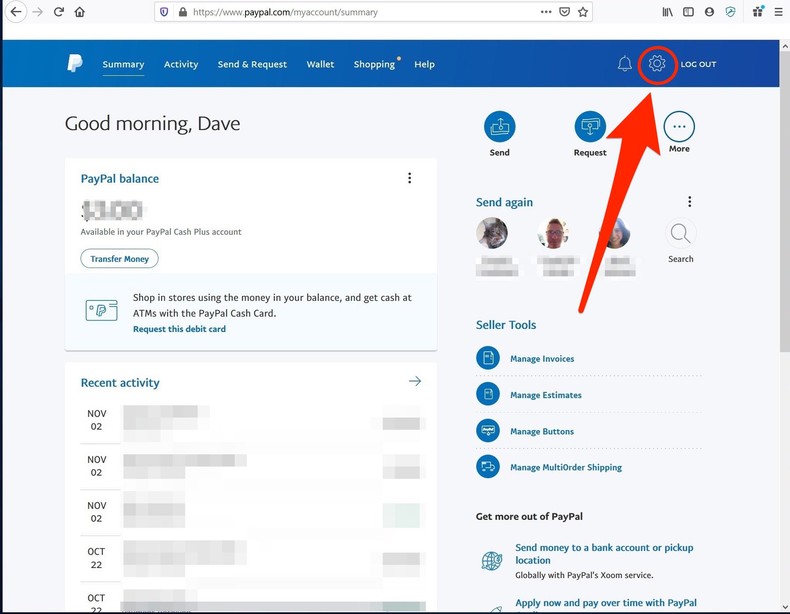Click the Request money icon
The width and height of the screenshot is (790, 614).
(589, 126)
